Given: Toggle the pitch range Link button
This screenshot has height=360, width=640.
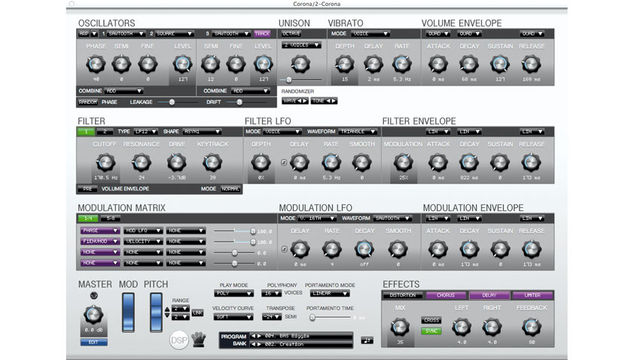Looking at the screenshot, I should pyautogui.click(x=198, y=313).
